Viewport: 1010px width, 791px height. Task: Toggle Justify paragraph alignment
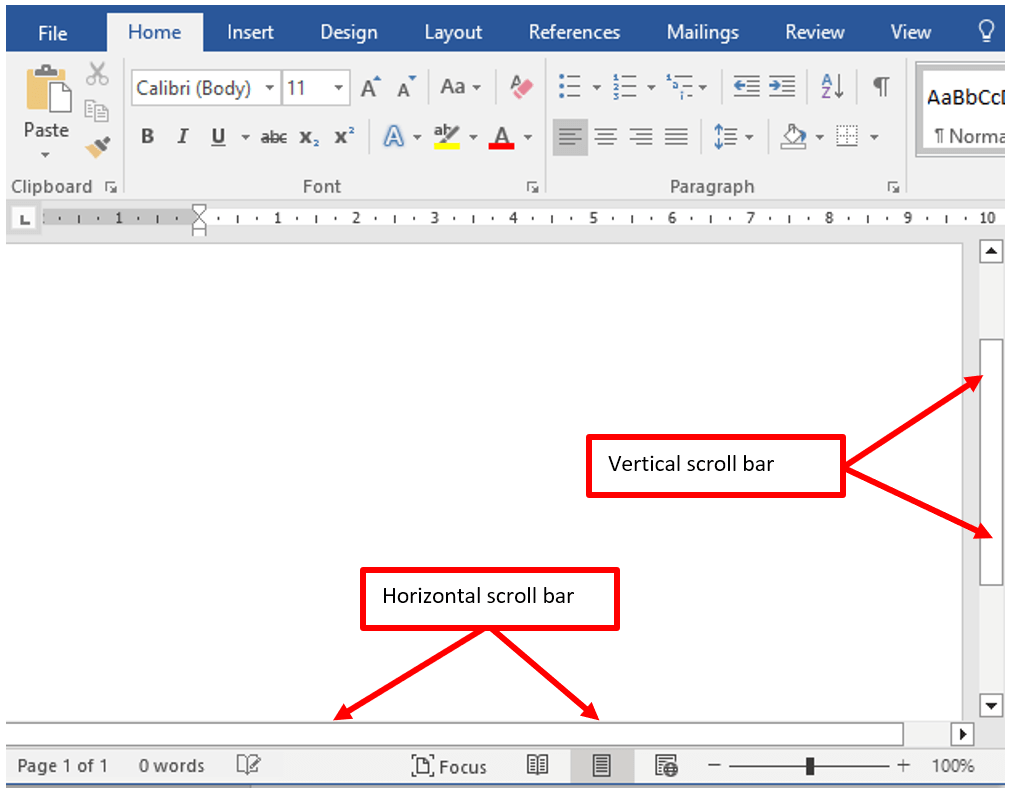click(x=677, y=137)
